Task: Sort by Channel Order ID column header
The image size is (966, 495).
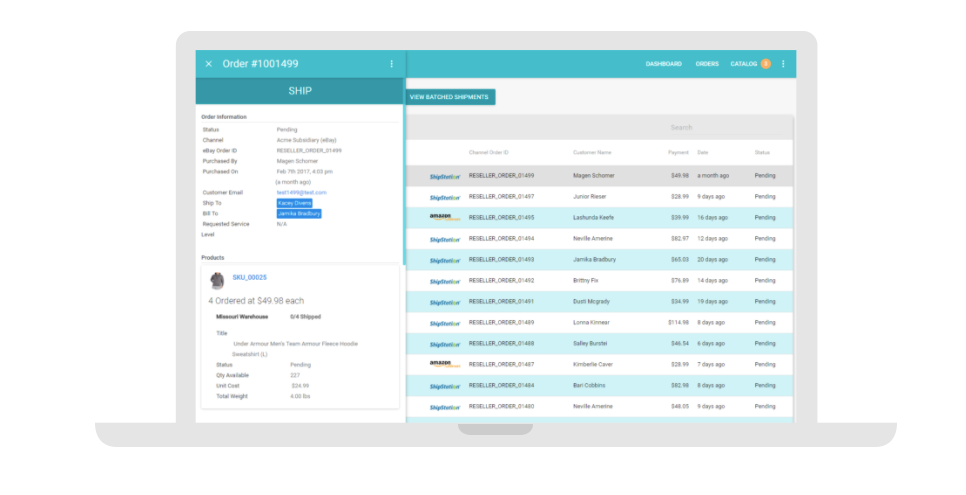Action: click(489, 152)
